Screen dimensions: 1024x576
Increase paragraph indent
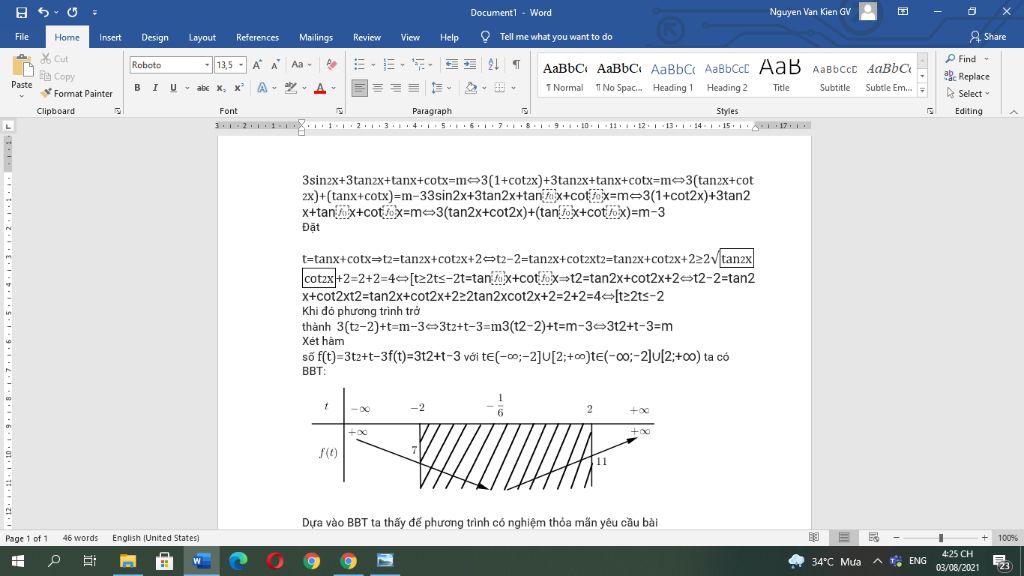pos(470,65)
